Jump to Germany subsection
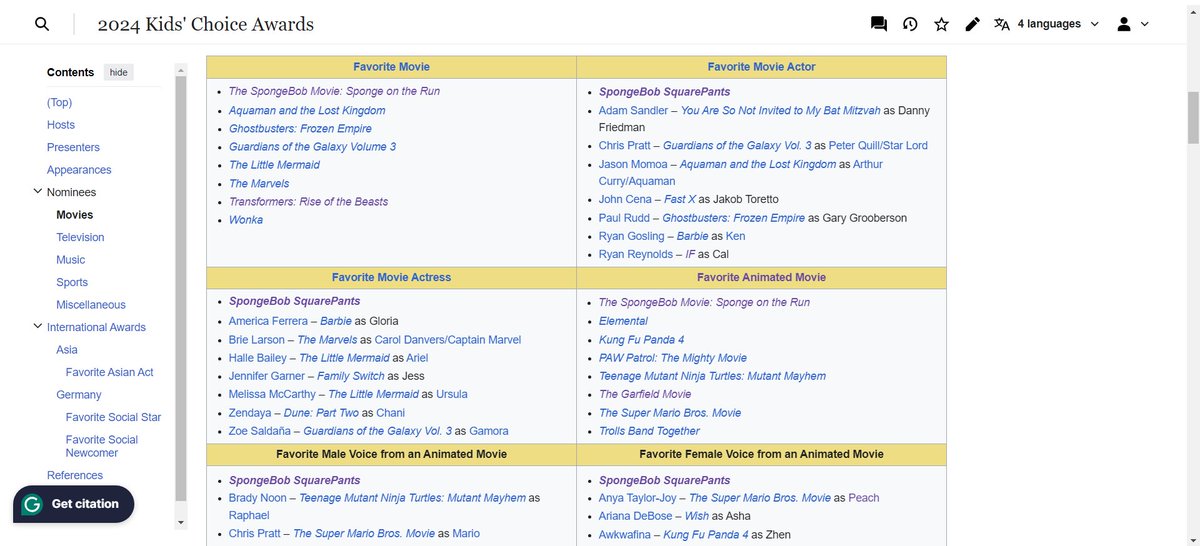 click(79, 395)
